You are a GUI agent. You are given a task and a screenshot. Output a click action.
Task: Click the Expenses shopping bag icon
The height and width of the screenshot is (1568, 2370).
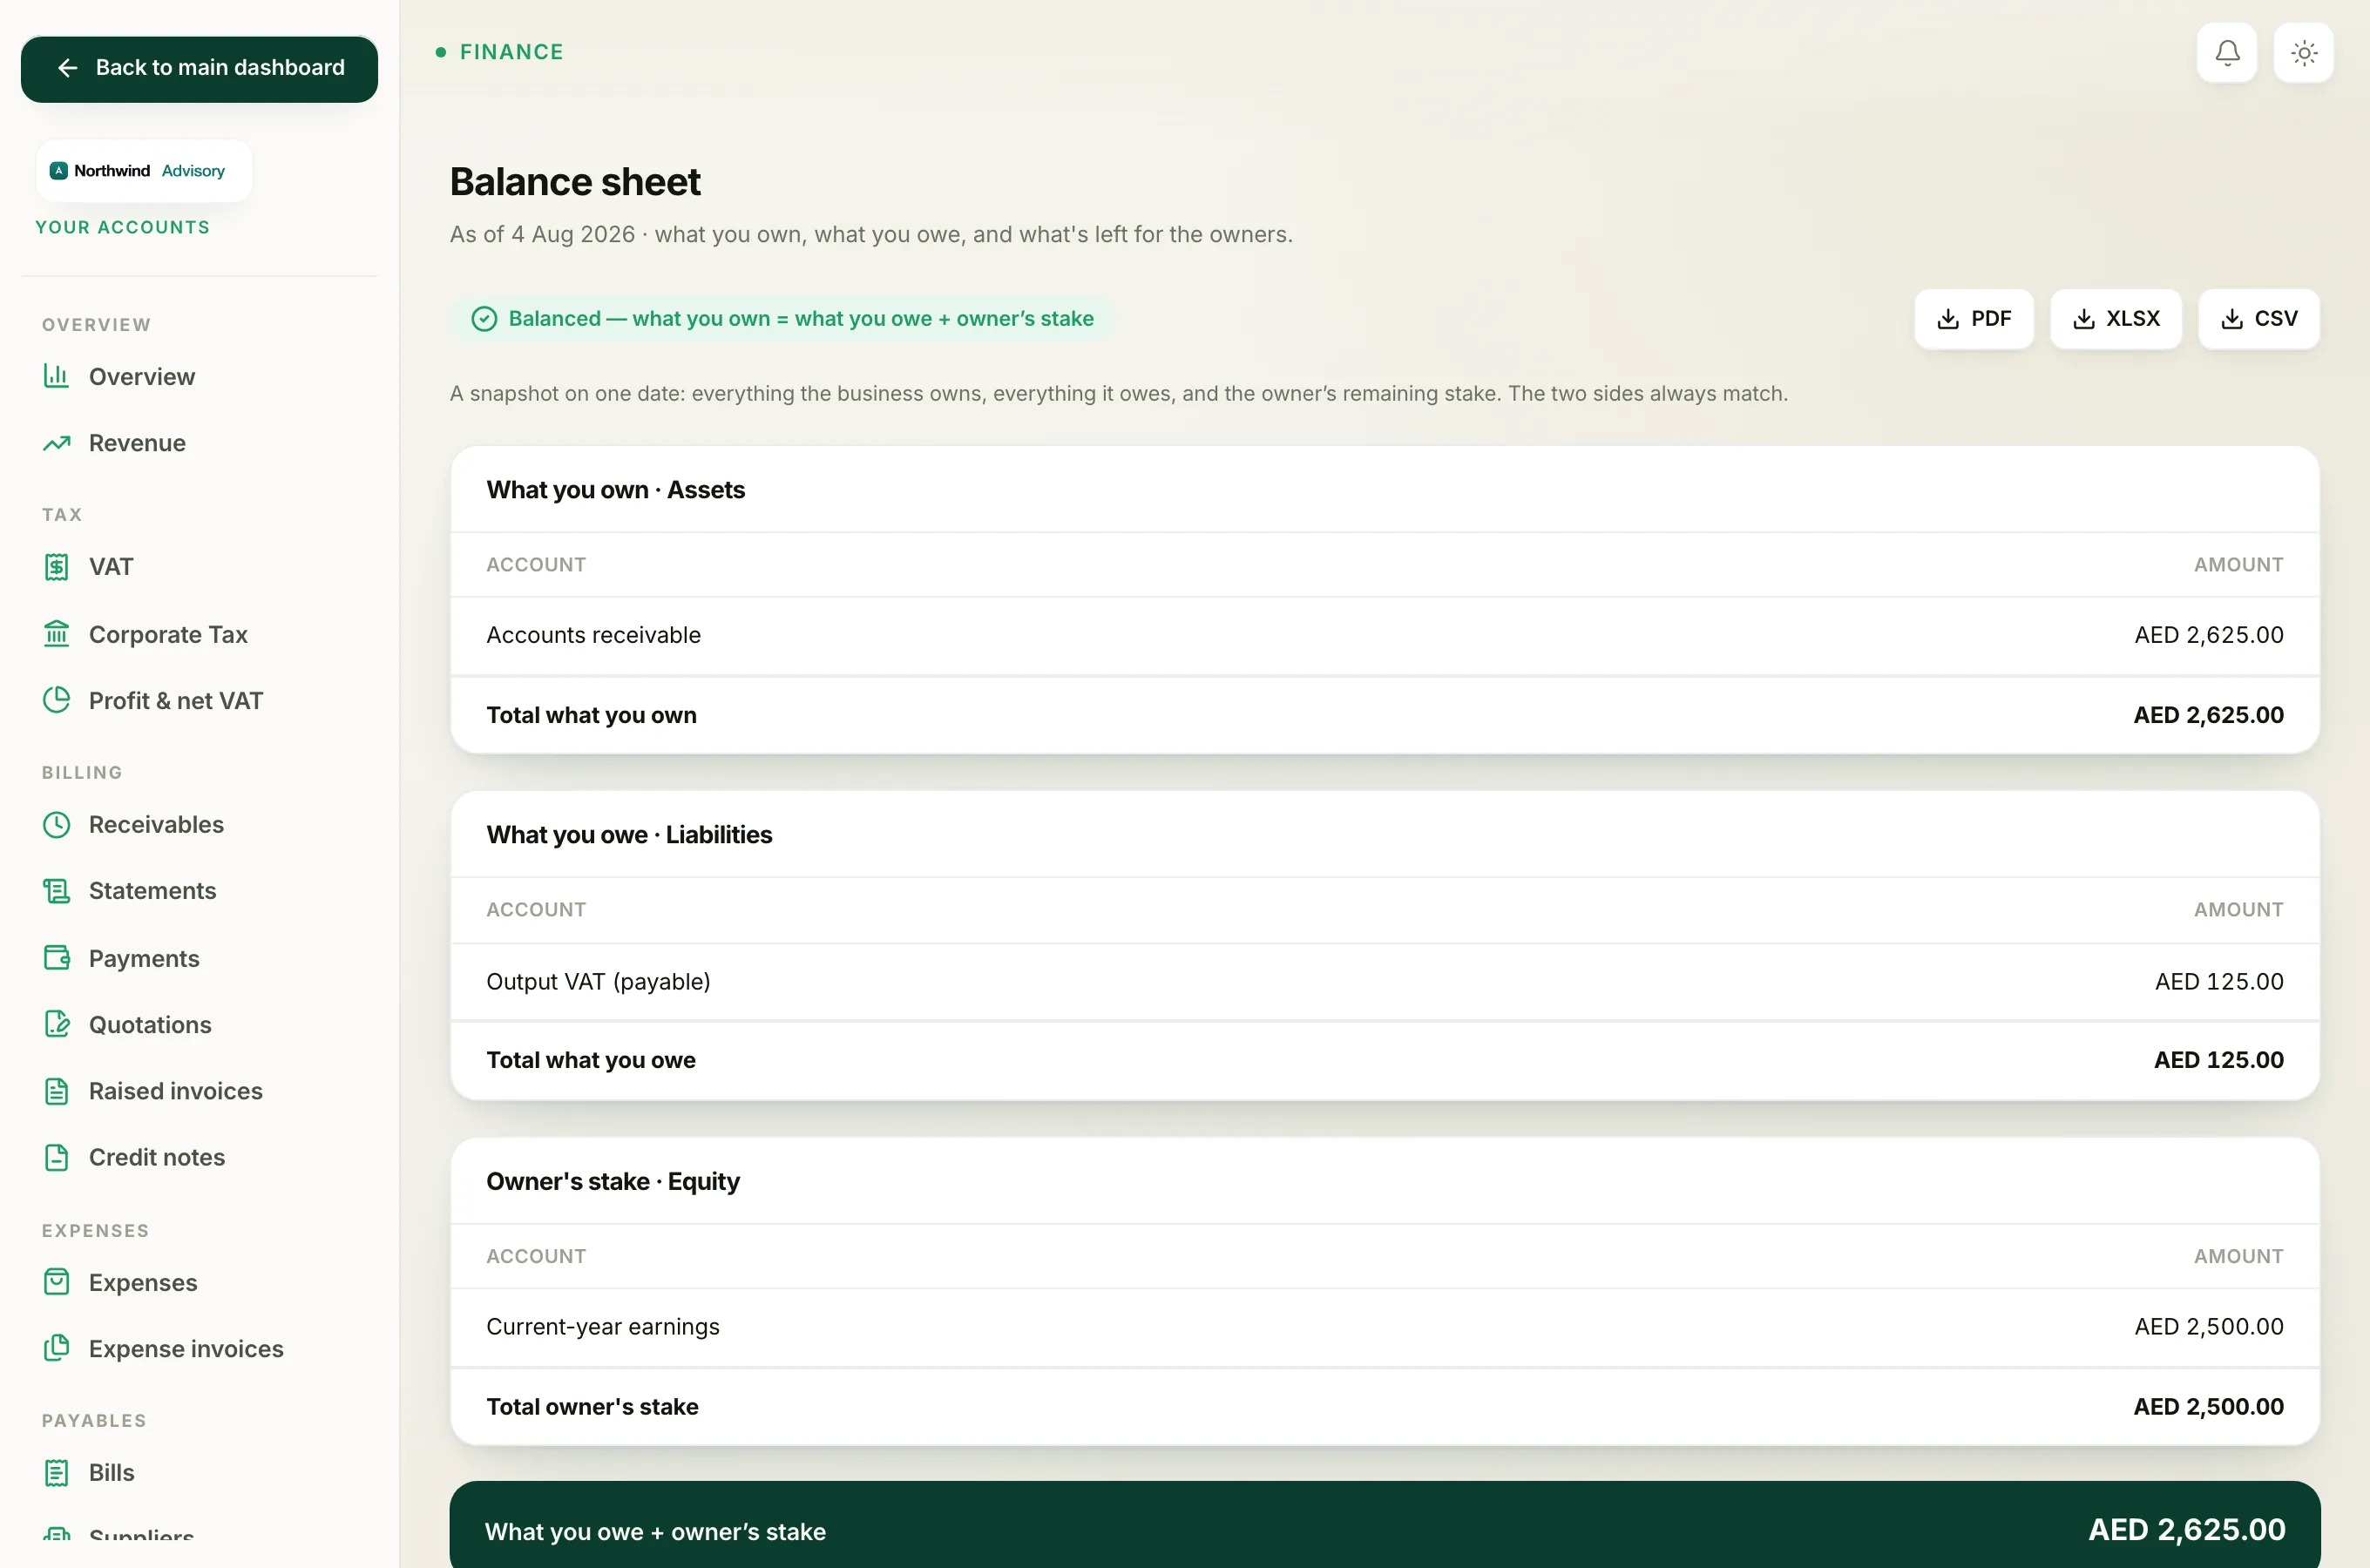[56, 1282]
